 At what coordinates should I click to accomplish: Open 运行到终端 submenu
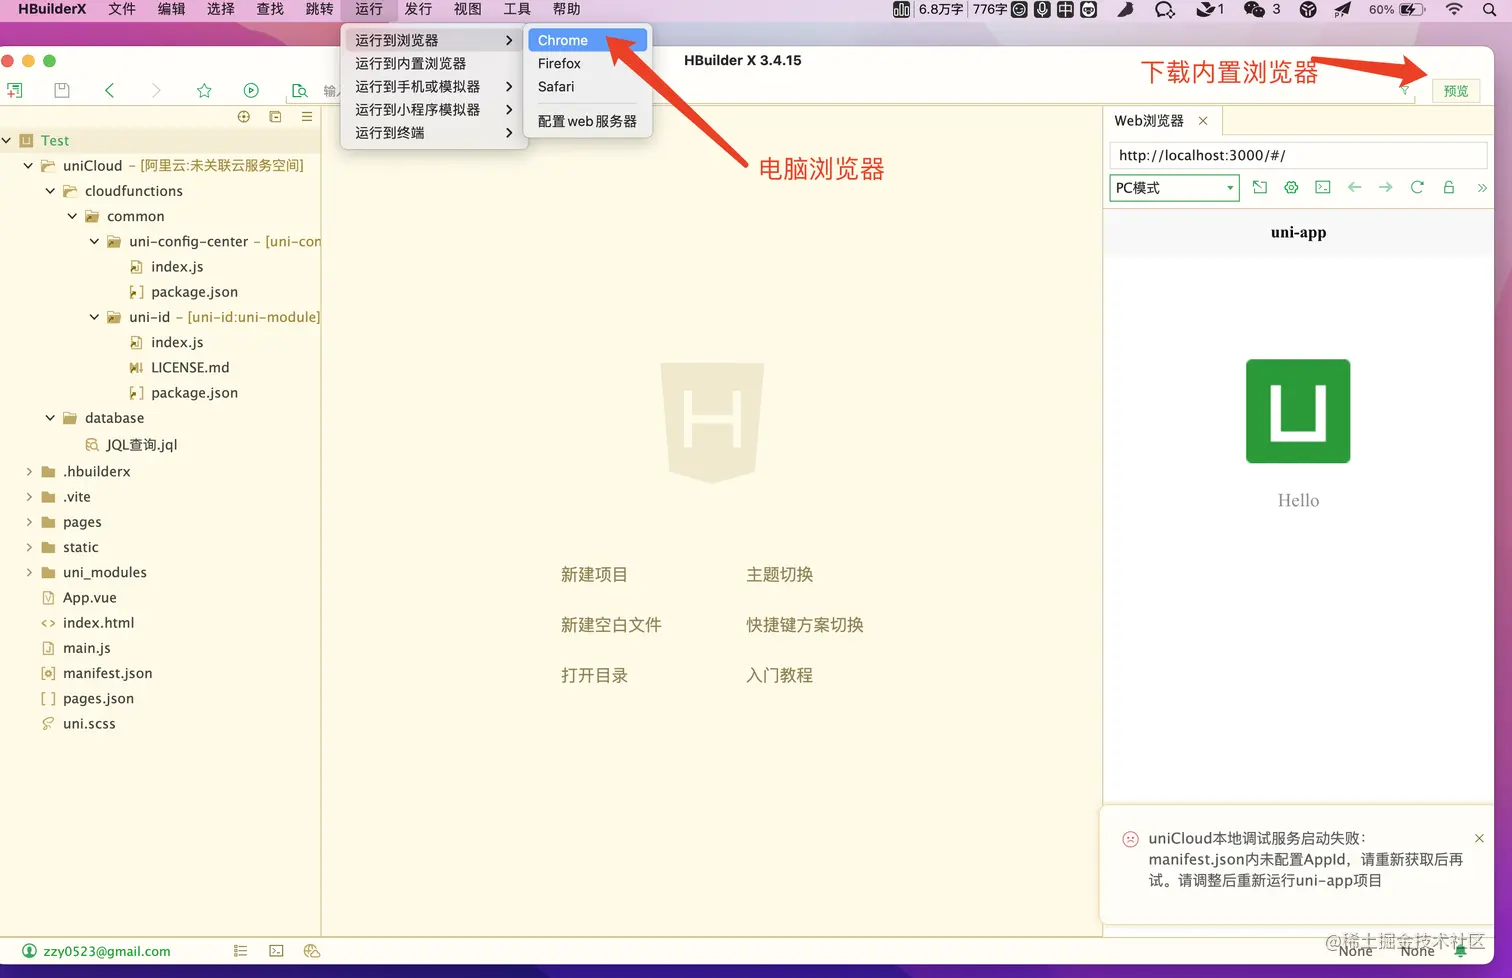(433, 132)
